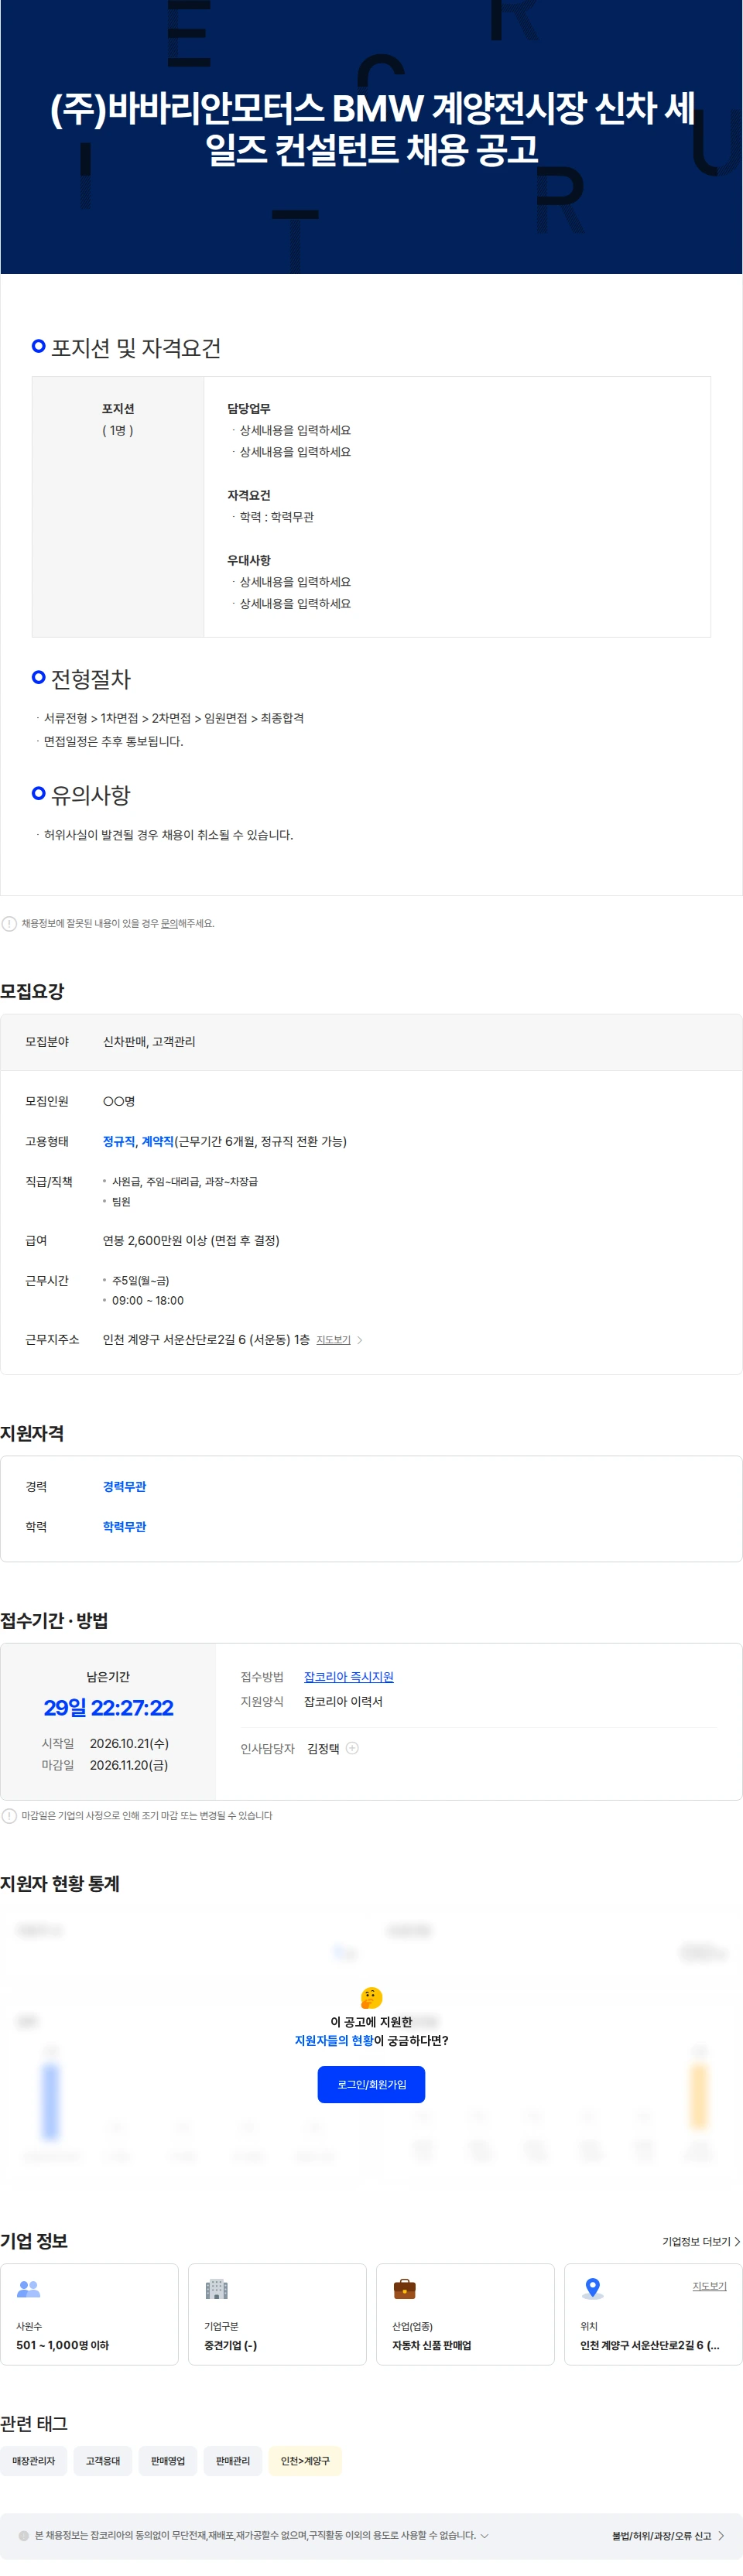Click the info icon beside 마감일은 기업의 사정
The width and height of the screenshot is (743, 2576).
(x=9, y=1815)
